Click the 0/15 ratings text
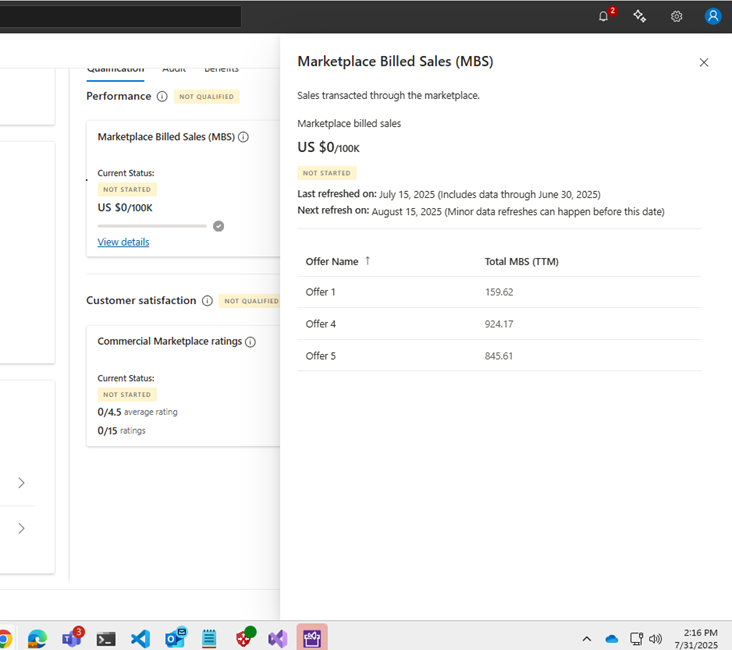The width and height of the screenshot is (732, 650). 121,431
